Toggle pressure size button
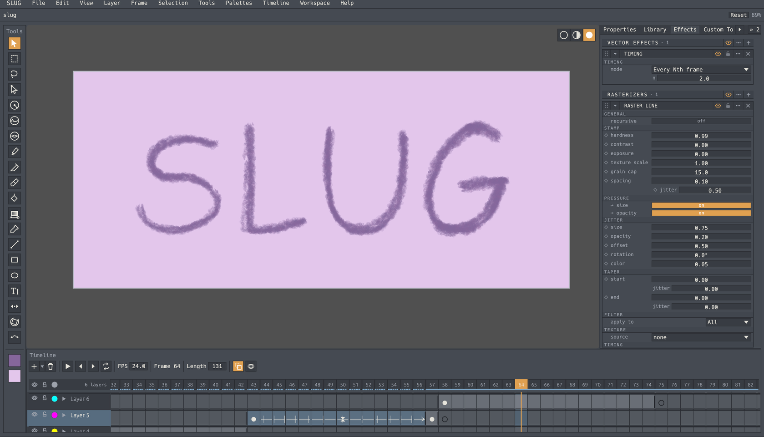The image size is (764, 437). point(701,206)
